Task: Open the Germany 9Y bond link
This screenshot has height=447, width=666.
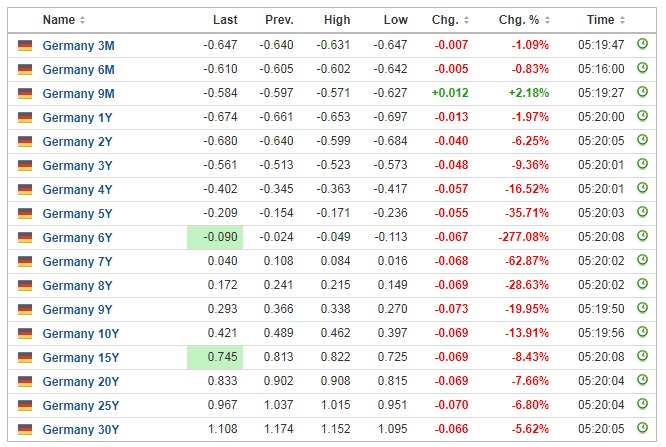Action: tap(77, 309)
